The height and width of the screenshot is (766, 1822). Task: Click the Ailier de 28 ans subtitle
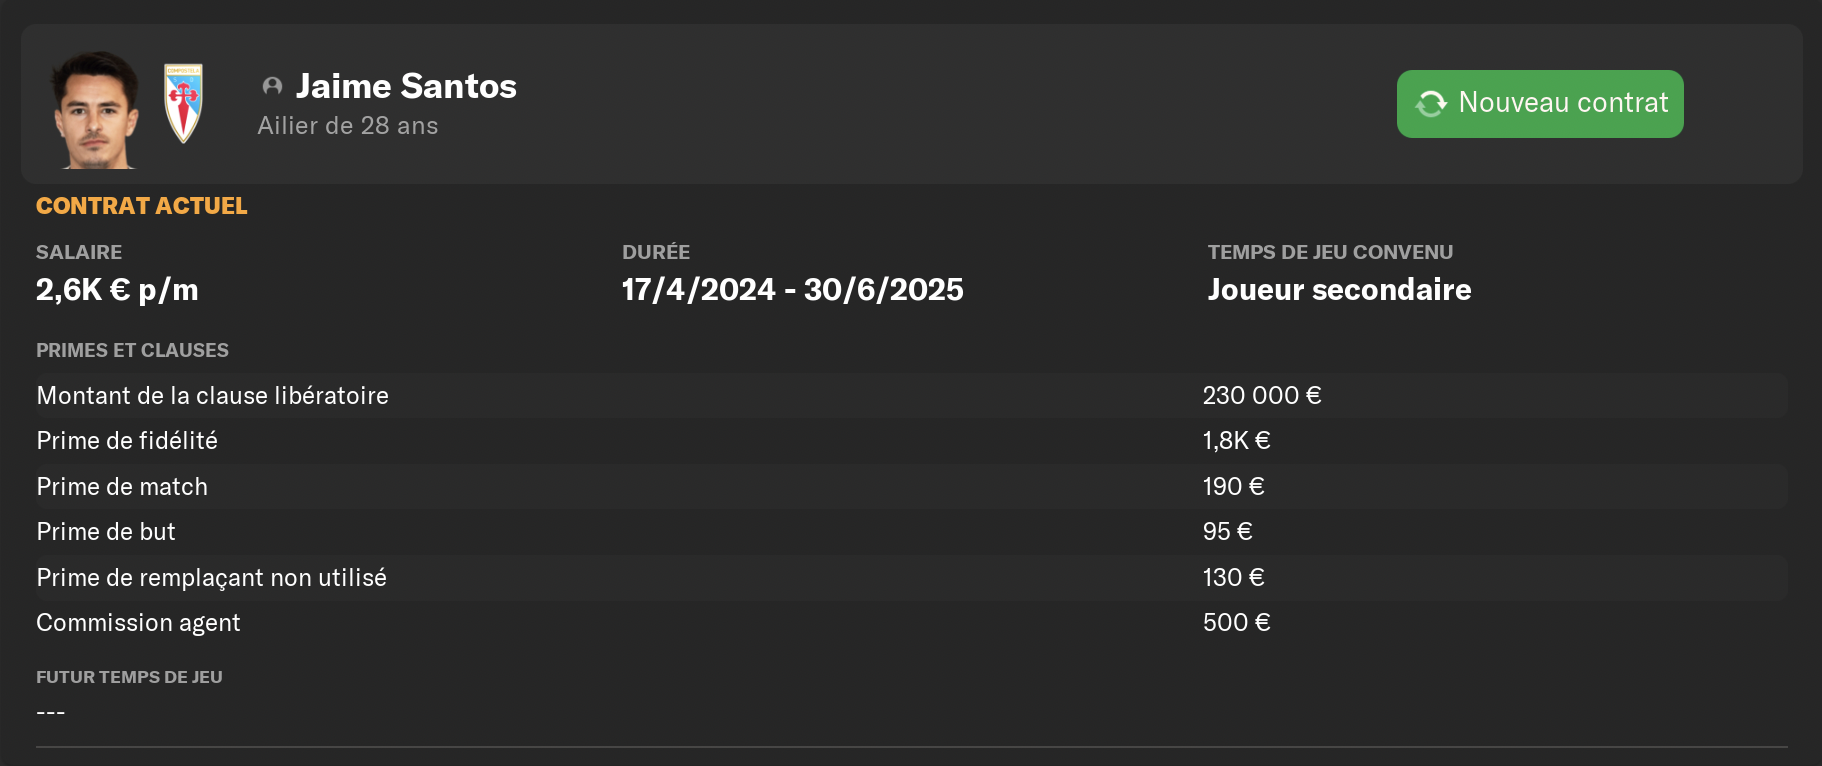[x=348, y=126]
